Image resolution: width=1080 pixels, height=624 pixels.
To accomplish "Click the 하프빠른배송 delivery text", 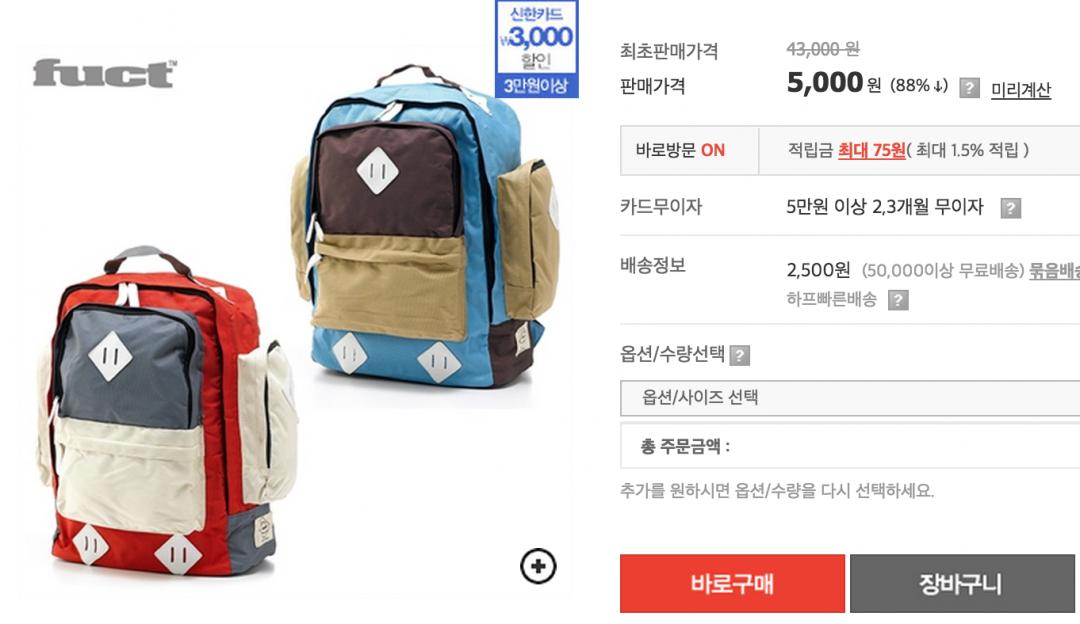I will point(831,299).
